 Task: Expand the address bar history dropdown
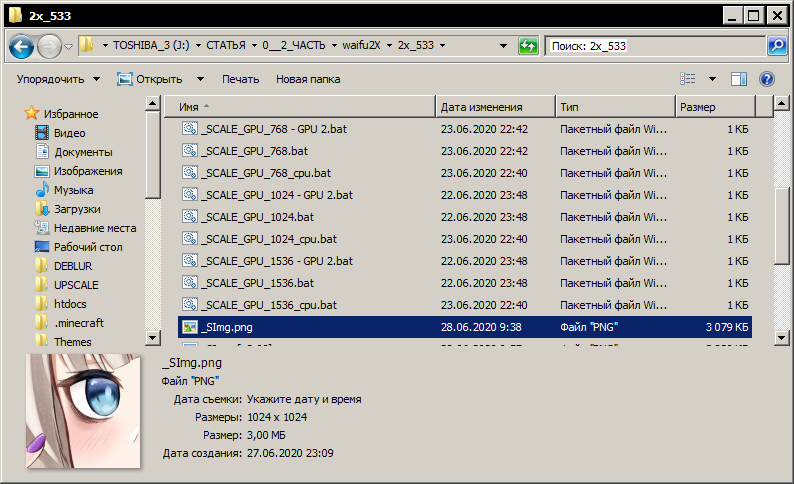(x=503, y=46)
